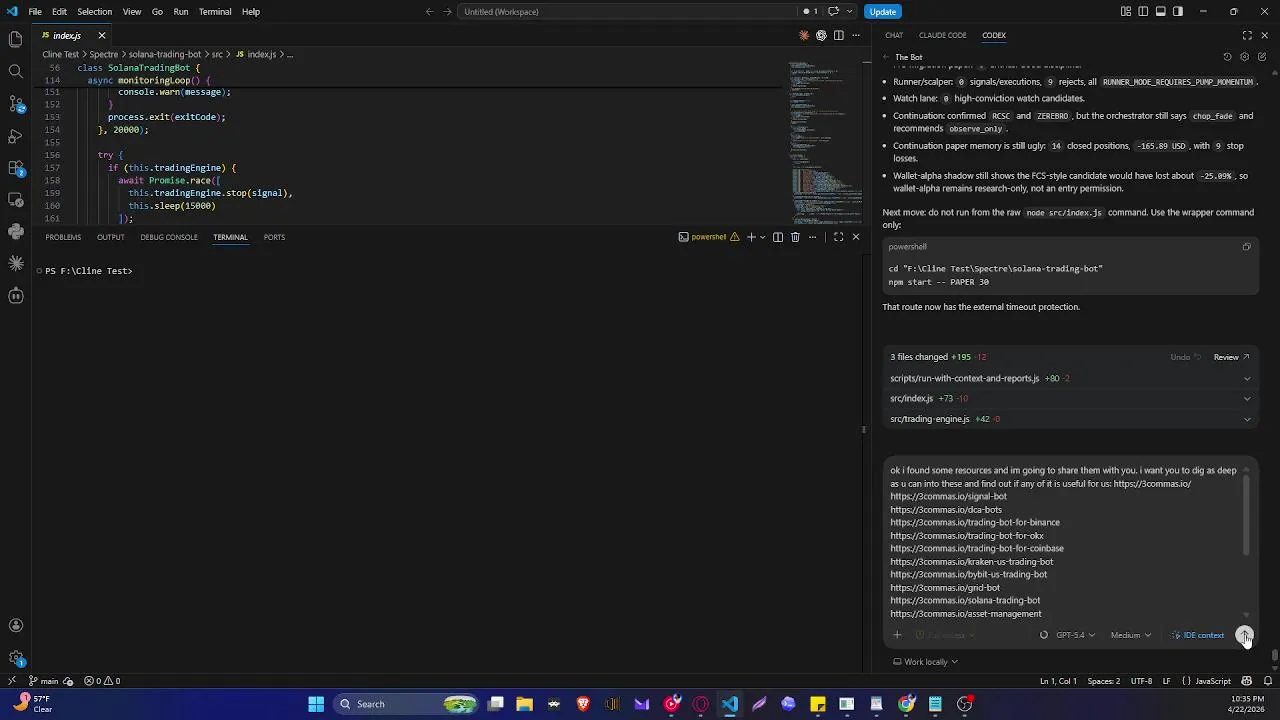Open the Selection menu
This screenshot has height=720, width=1280.
[94, 12]
